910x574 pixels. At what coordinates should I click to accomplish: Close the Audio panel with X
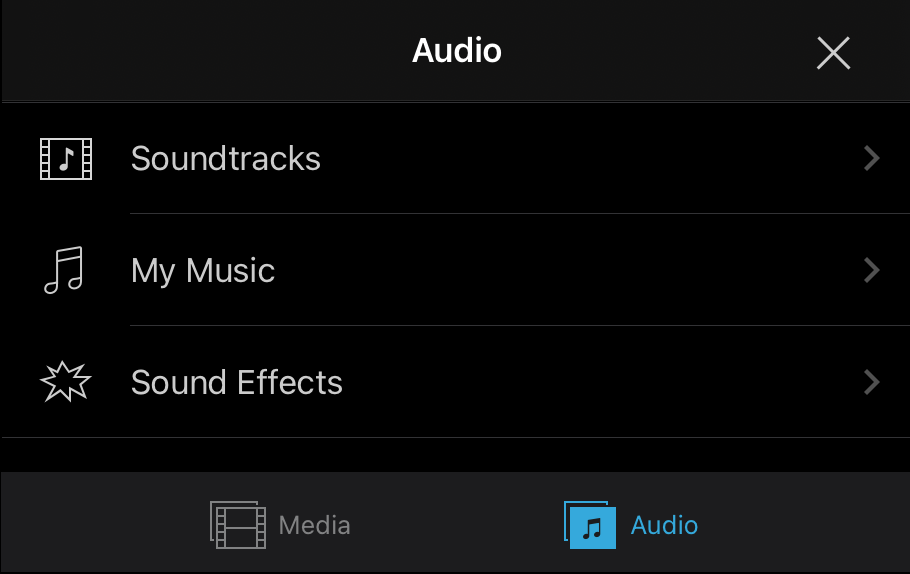pyautogui.click(x=833, y=53)
